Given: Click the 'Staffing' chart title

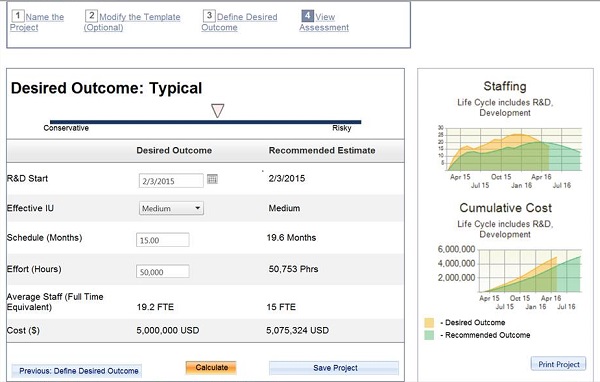Looking at the screenshot, I should tap(505, 87).
